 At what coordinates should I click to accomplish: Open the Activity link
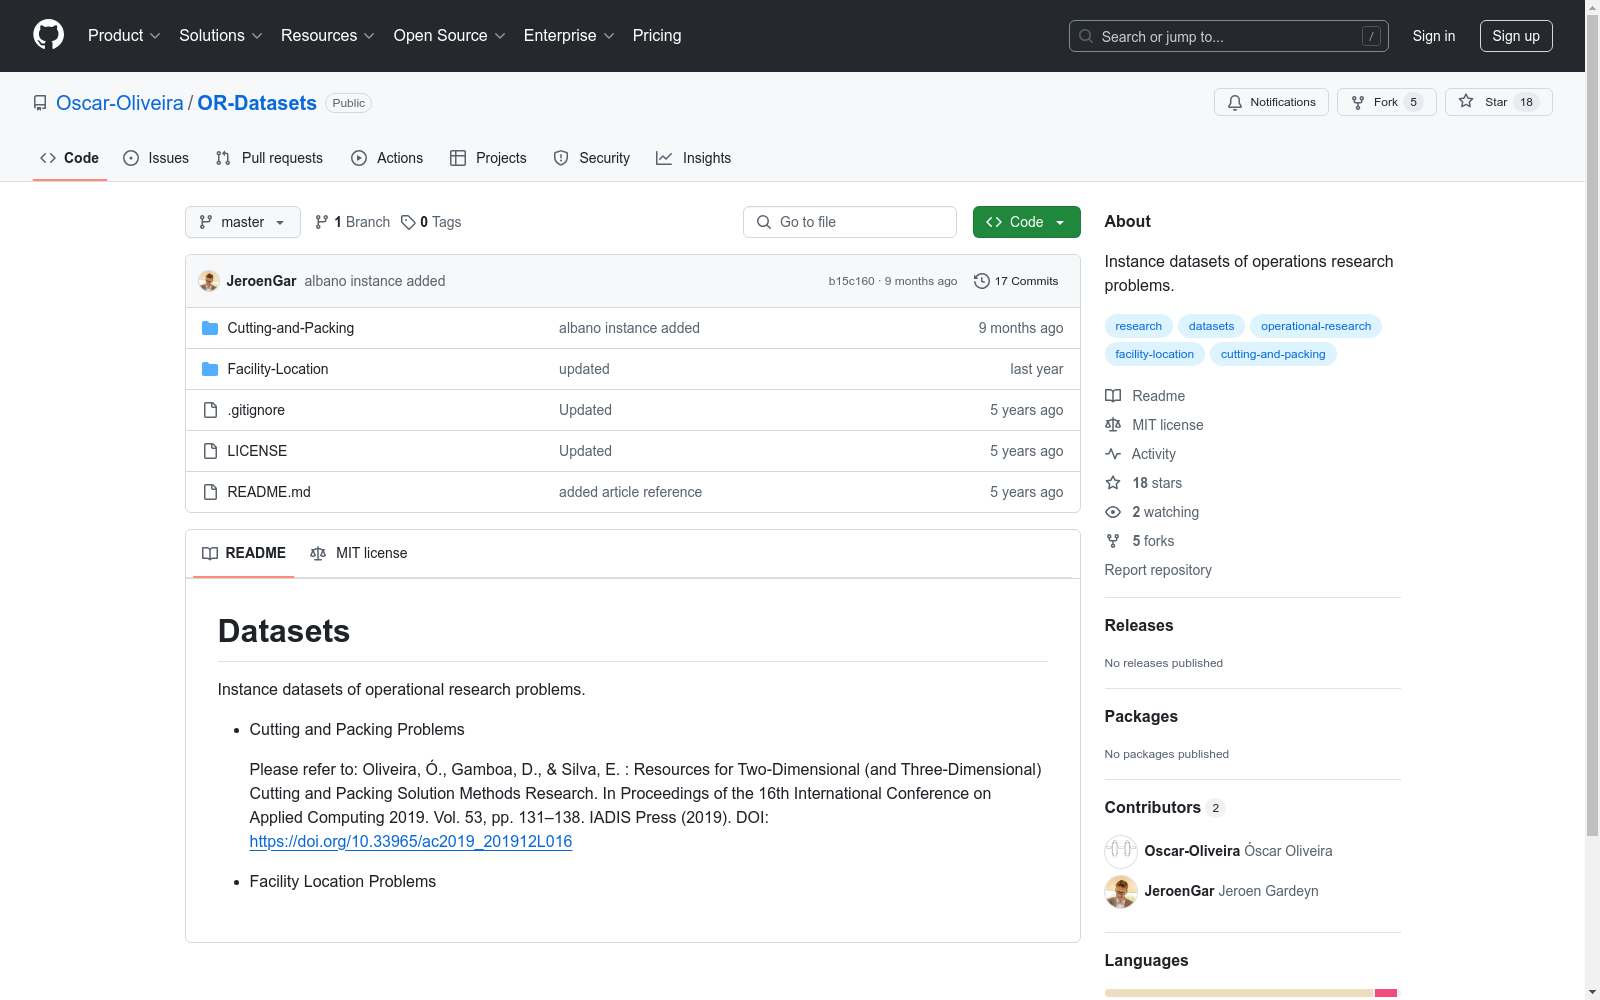(x=1140, y=454)
